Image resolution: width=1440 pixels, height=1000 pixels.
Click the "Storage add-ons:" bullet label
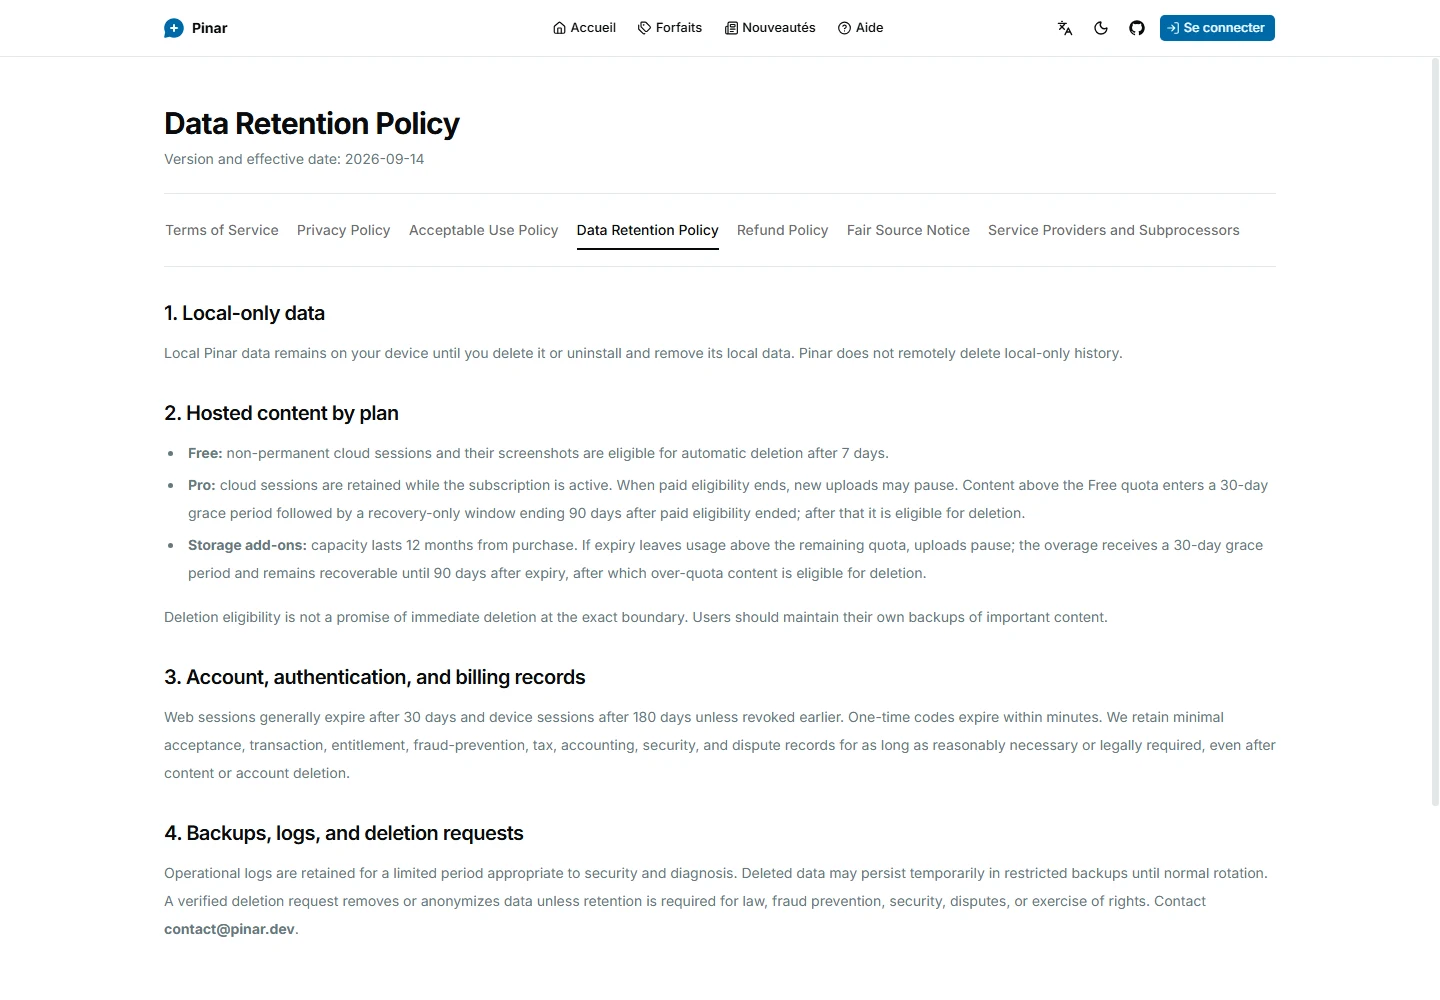(x=248, y=545)
